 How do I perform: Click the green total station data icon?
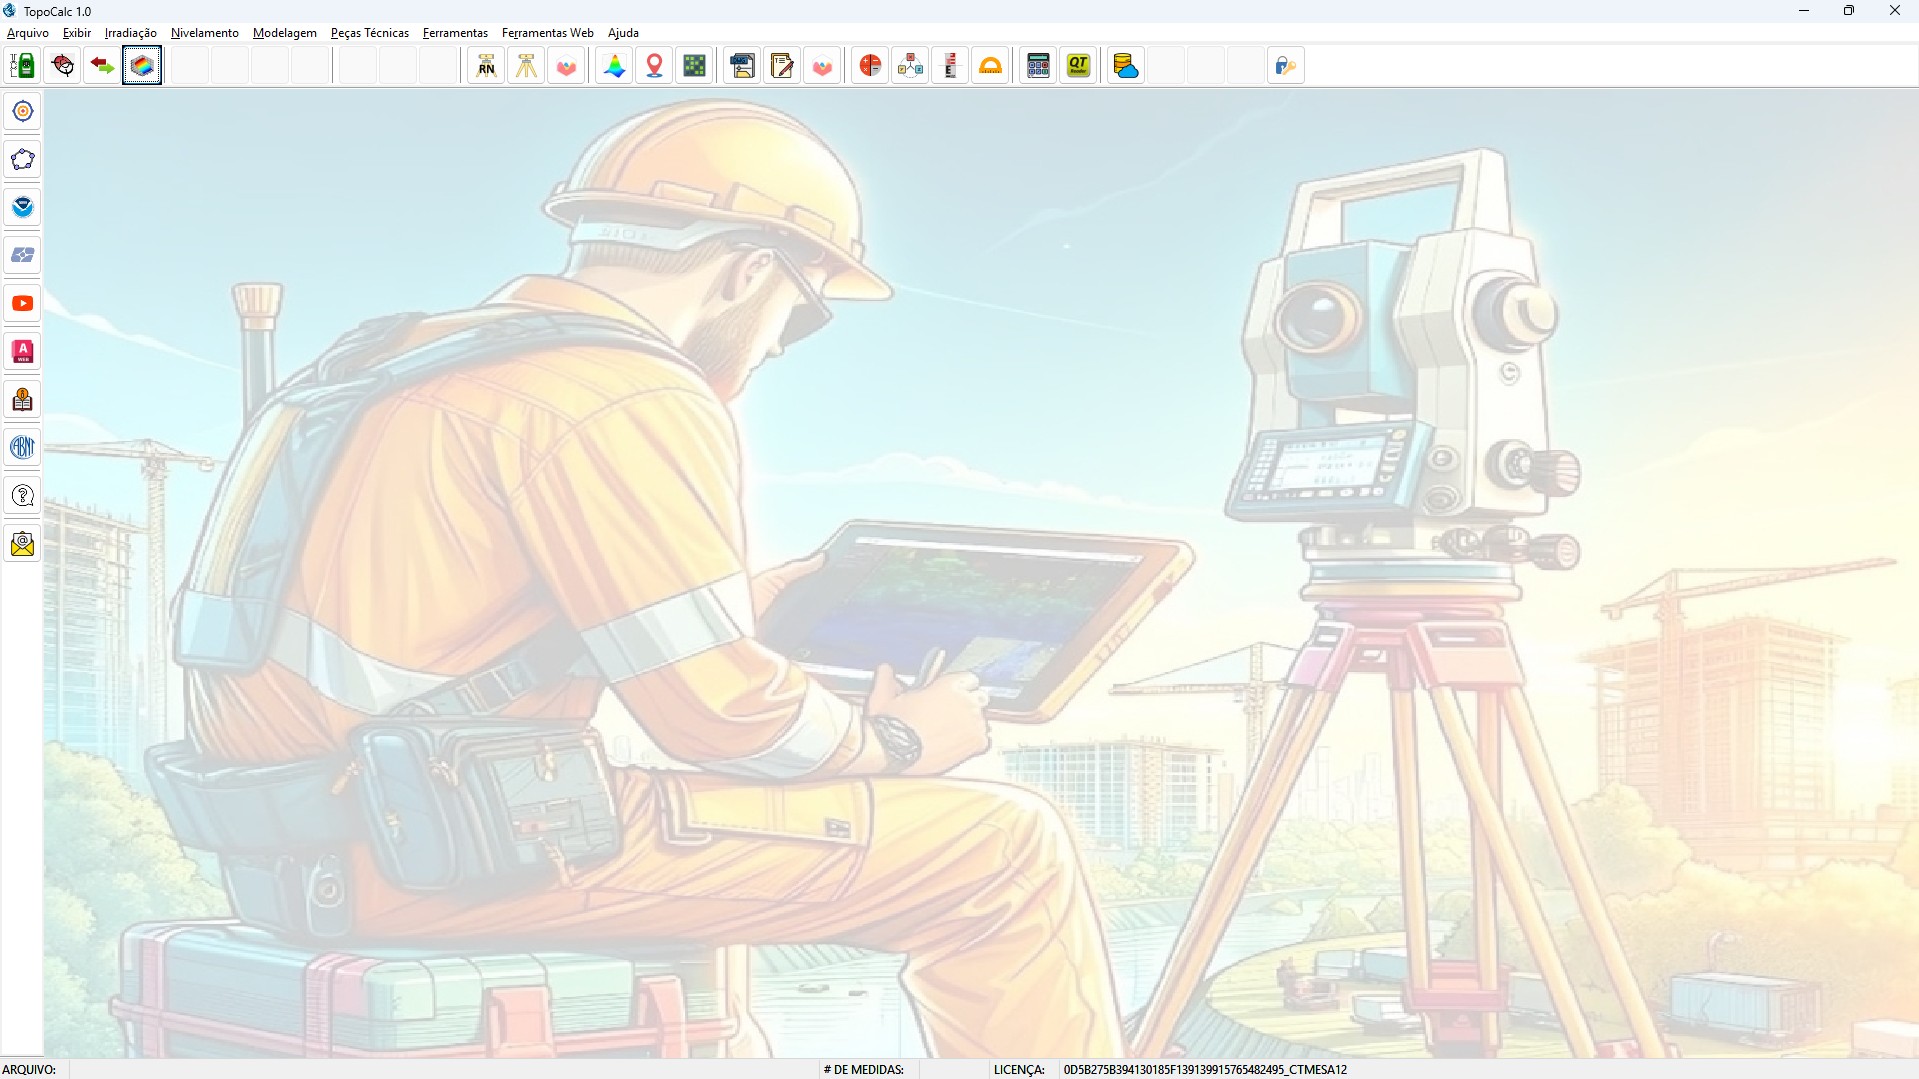[x=22, y=66]
